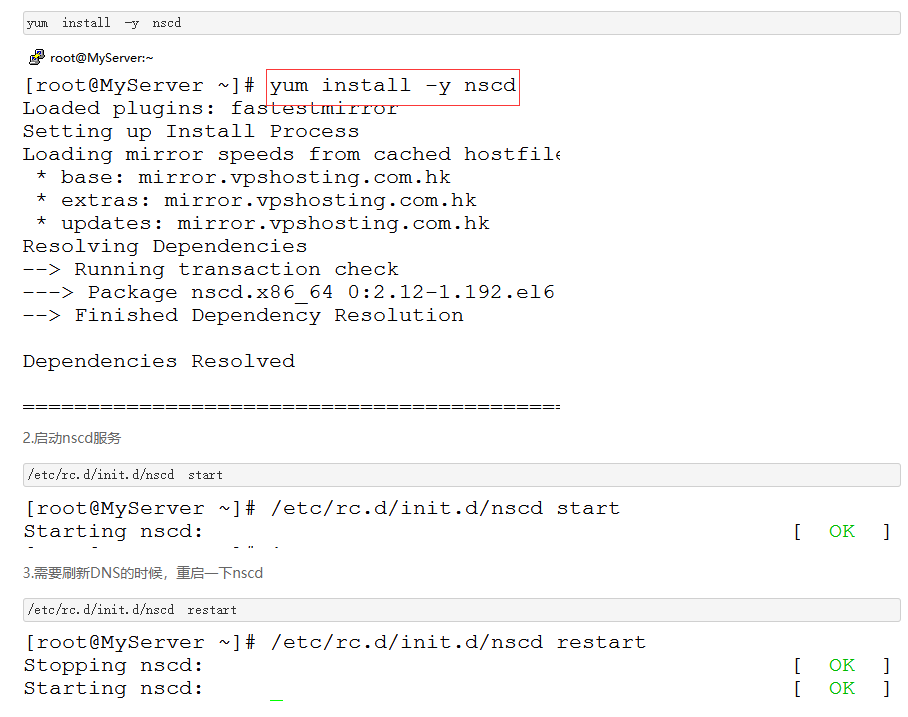Click the red-boxed yum install command

[x=393, y=86]
